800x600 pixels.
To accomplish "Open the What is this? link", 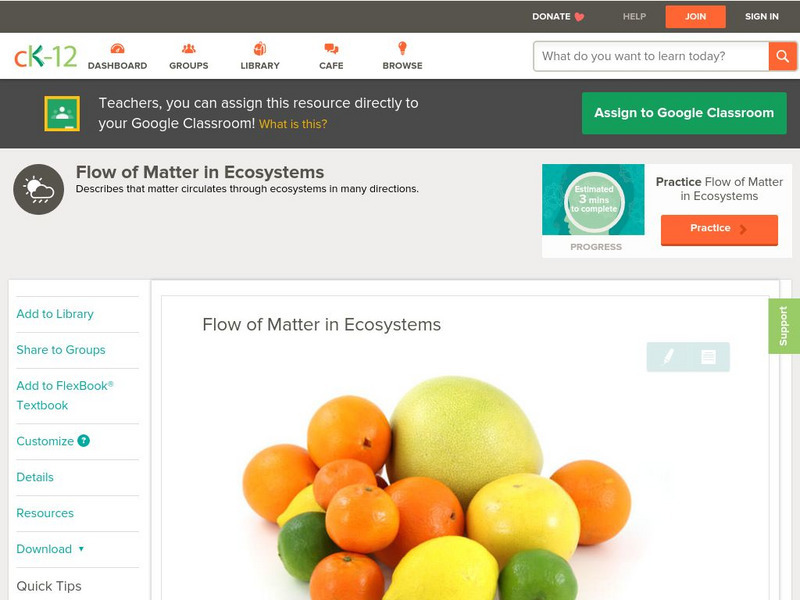I will (x=293, y=124).
